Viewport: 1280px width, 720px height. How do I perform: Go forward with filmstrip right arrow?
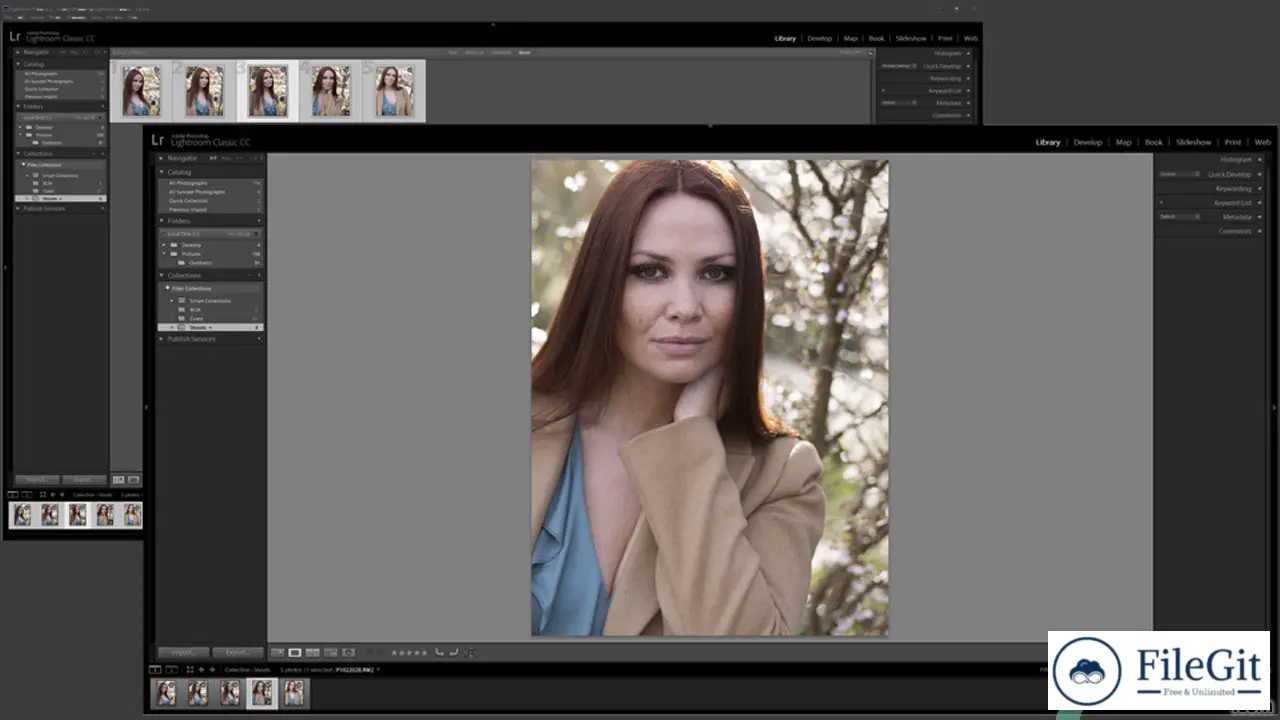click(212, 669)
